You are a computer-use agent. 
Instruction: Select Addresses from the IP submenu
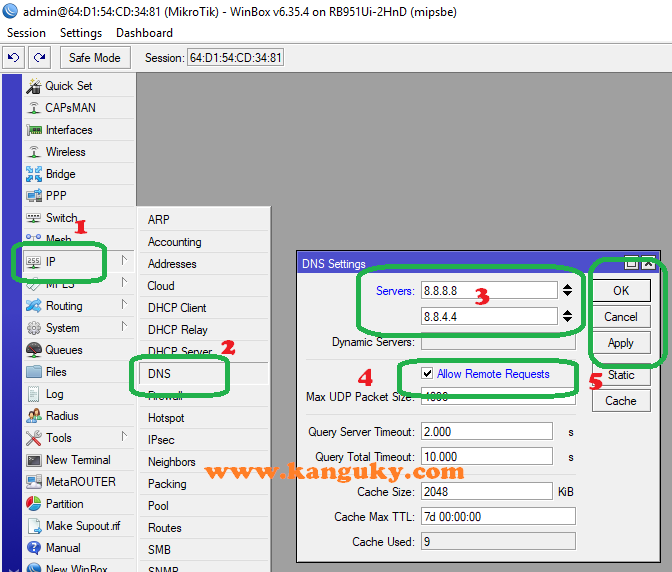[x=204, y=264]
